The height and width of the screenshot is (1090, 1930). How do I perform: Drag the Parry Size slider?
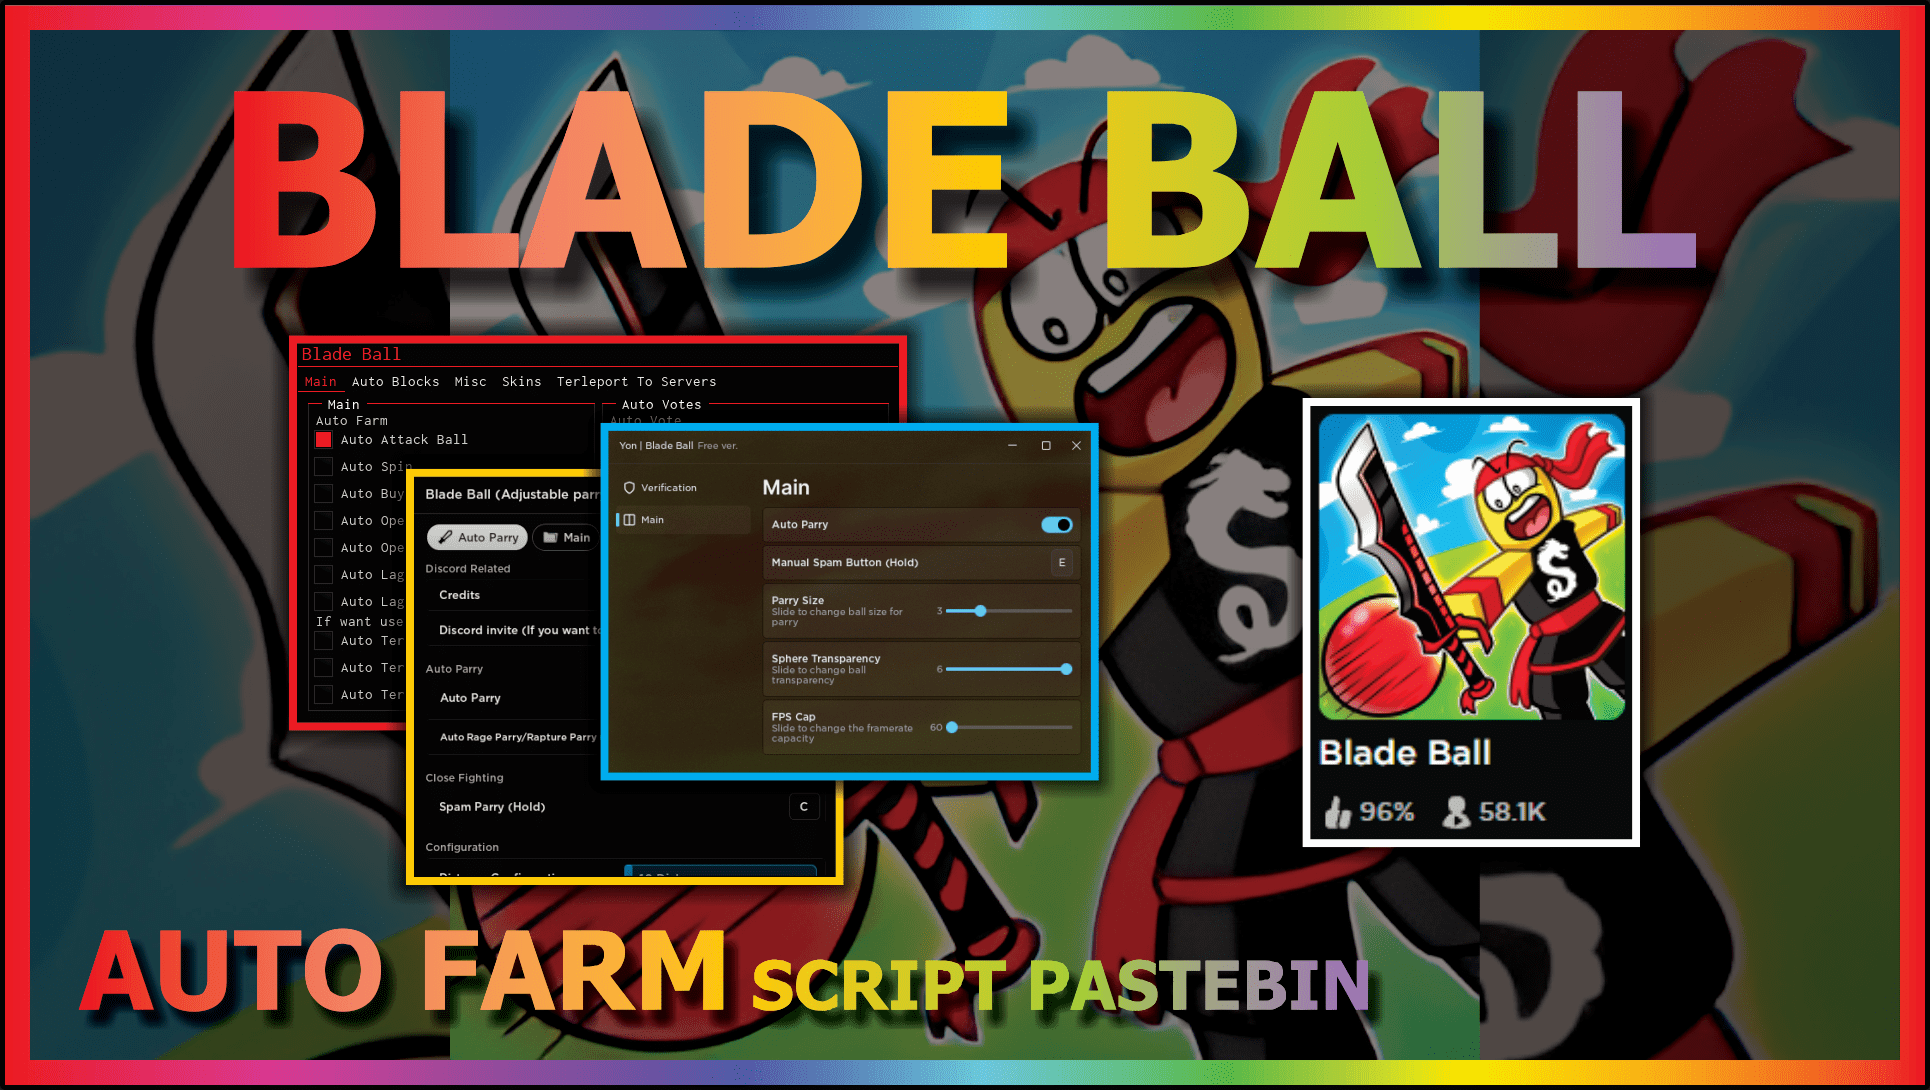click(x=980, y=611)
